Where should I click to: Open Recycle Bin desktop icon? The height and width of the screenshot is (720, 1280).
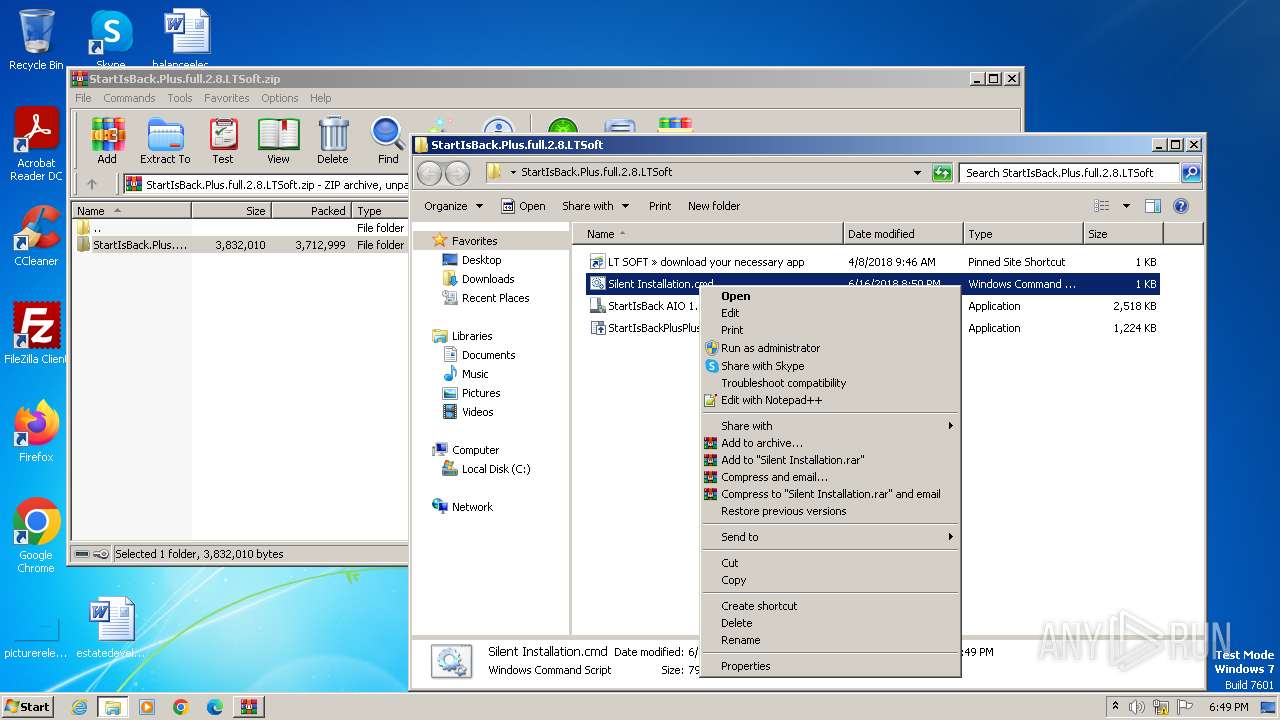(36, 40)
